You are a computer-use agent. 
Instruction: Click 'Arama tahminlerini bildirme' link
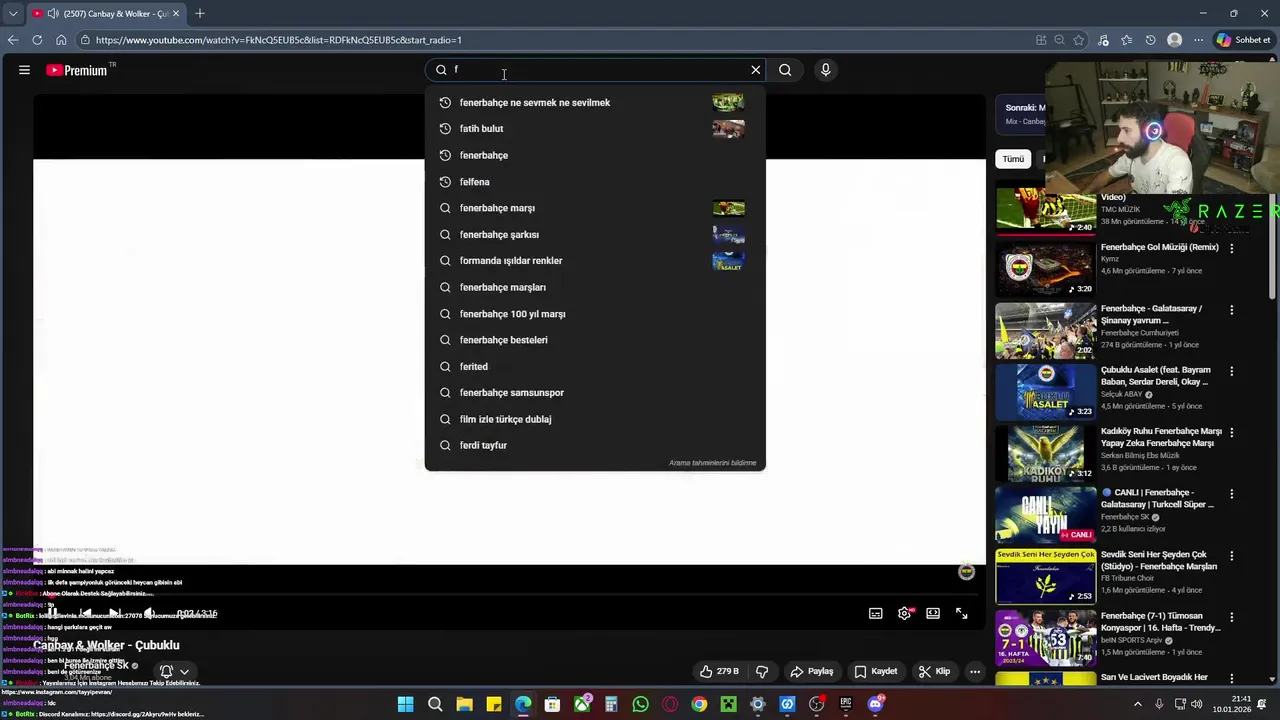[x=712, y=463]
